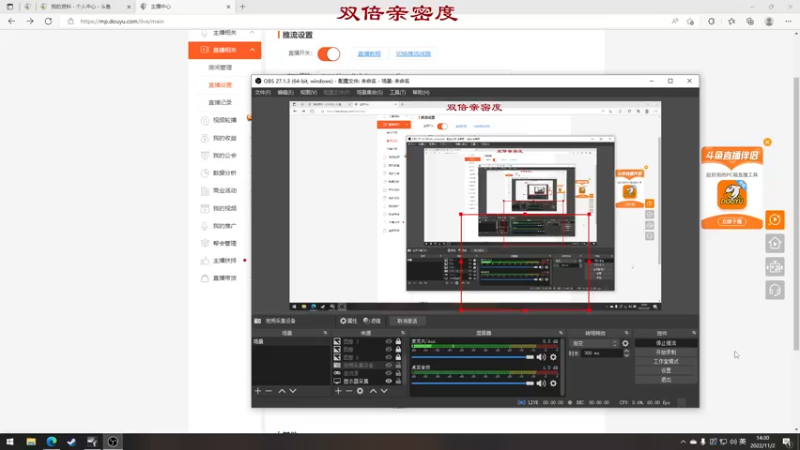The image size is (800, 450).
Task: Add a new source with plus icon
Action: click(338, 391)
